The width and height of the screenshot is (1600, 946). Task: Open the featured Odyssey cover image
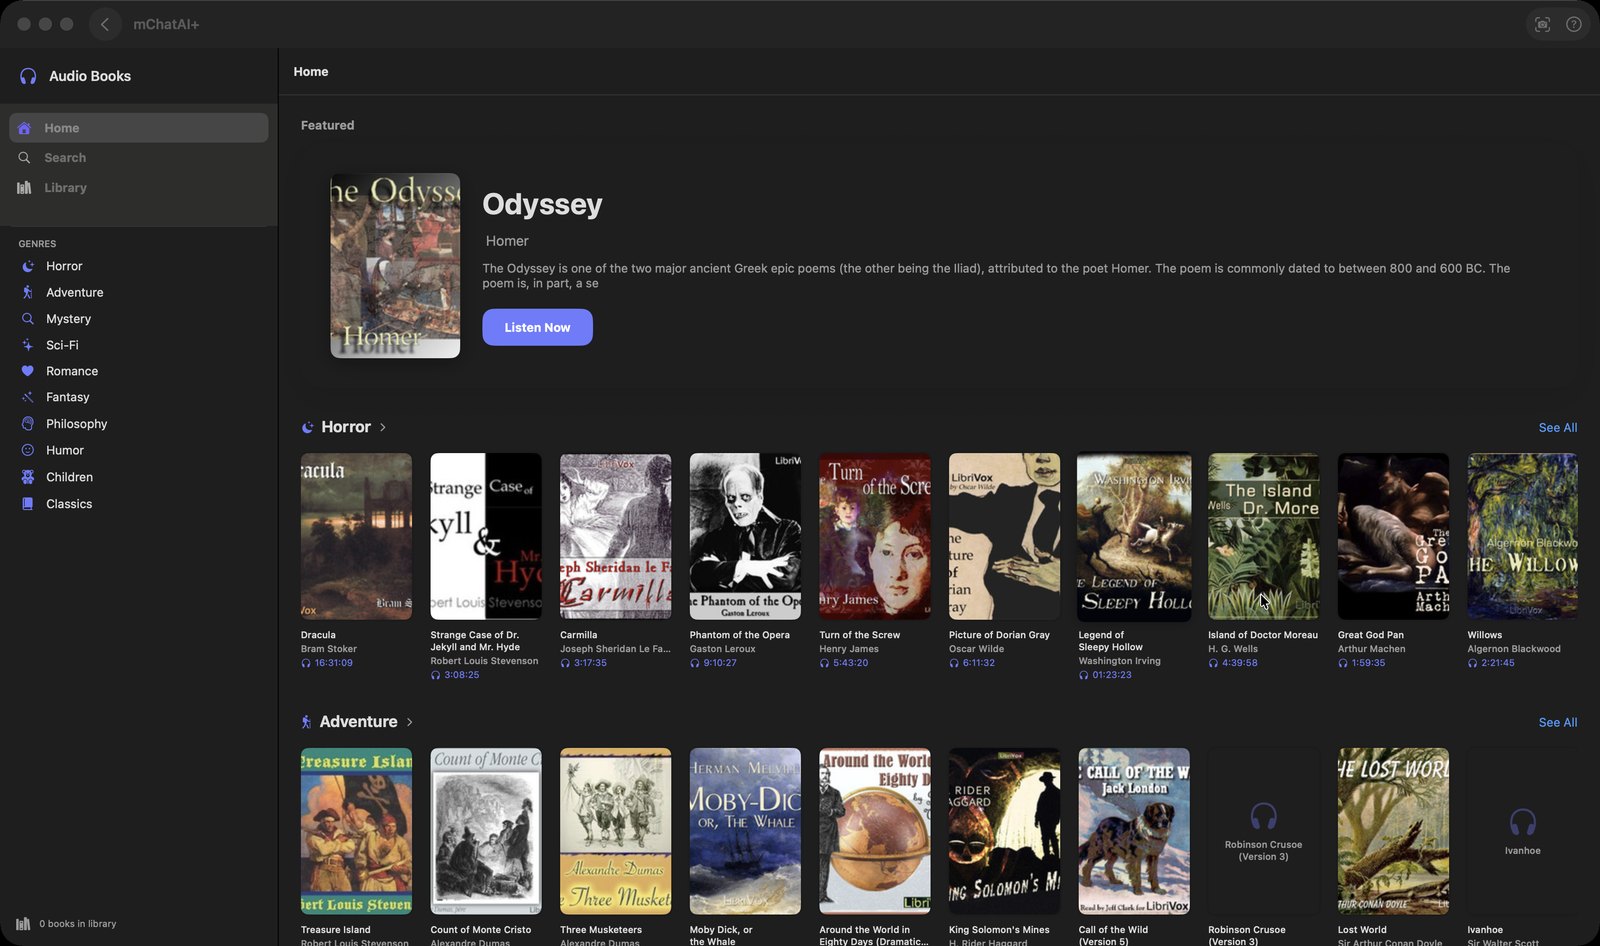(395, 266)
